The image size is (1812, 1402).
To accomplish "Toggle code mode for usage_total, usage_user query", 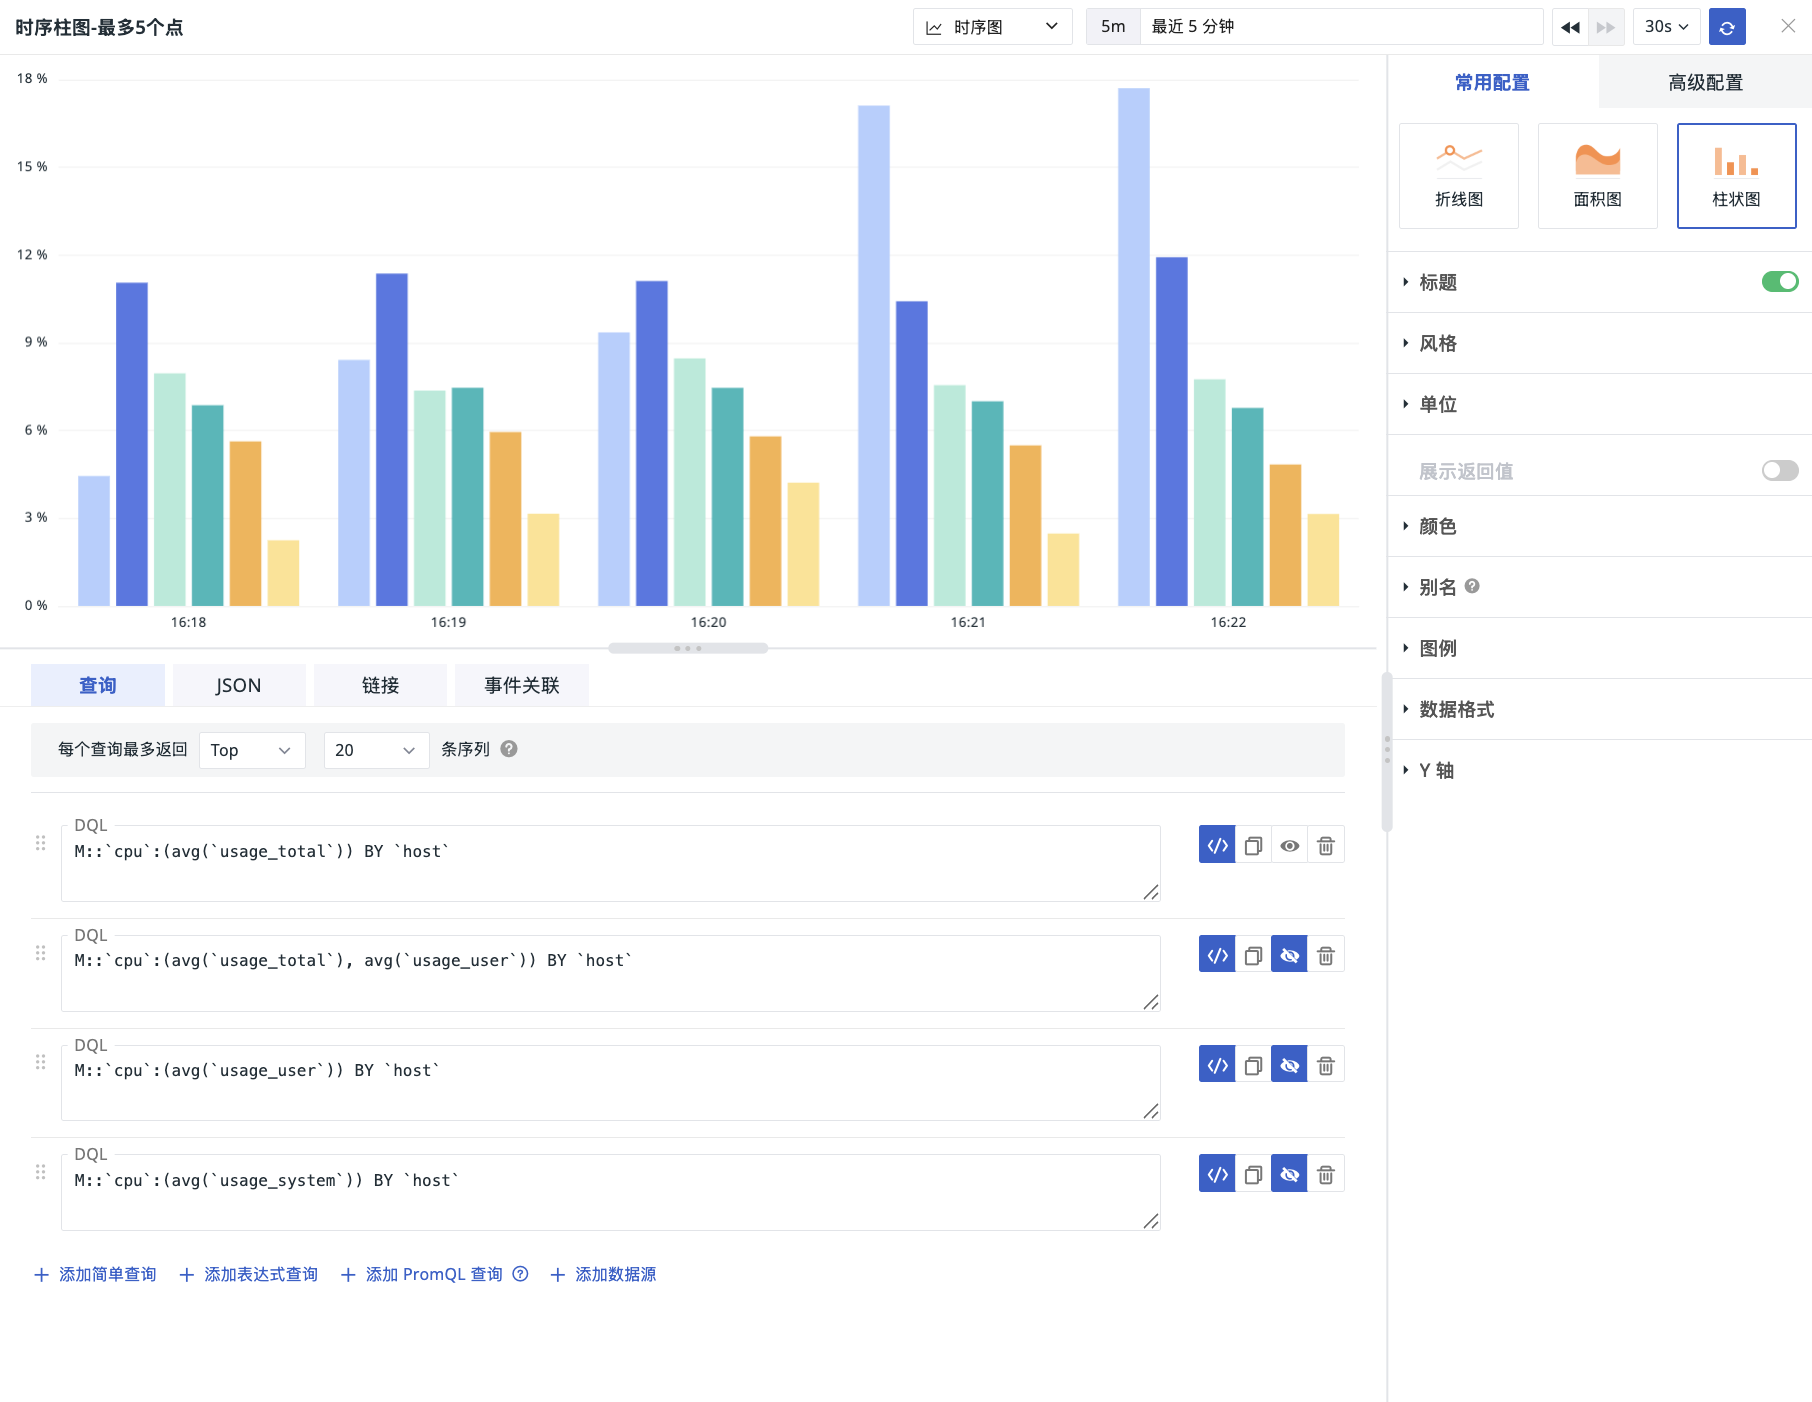I will (1217, 956).
